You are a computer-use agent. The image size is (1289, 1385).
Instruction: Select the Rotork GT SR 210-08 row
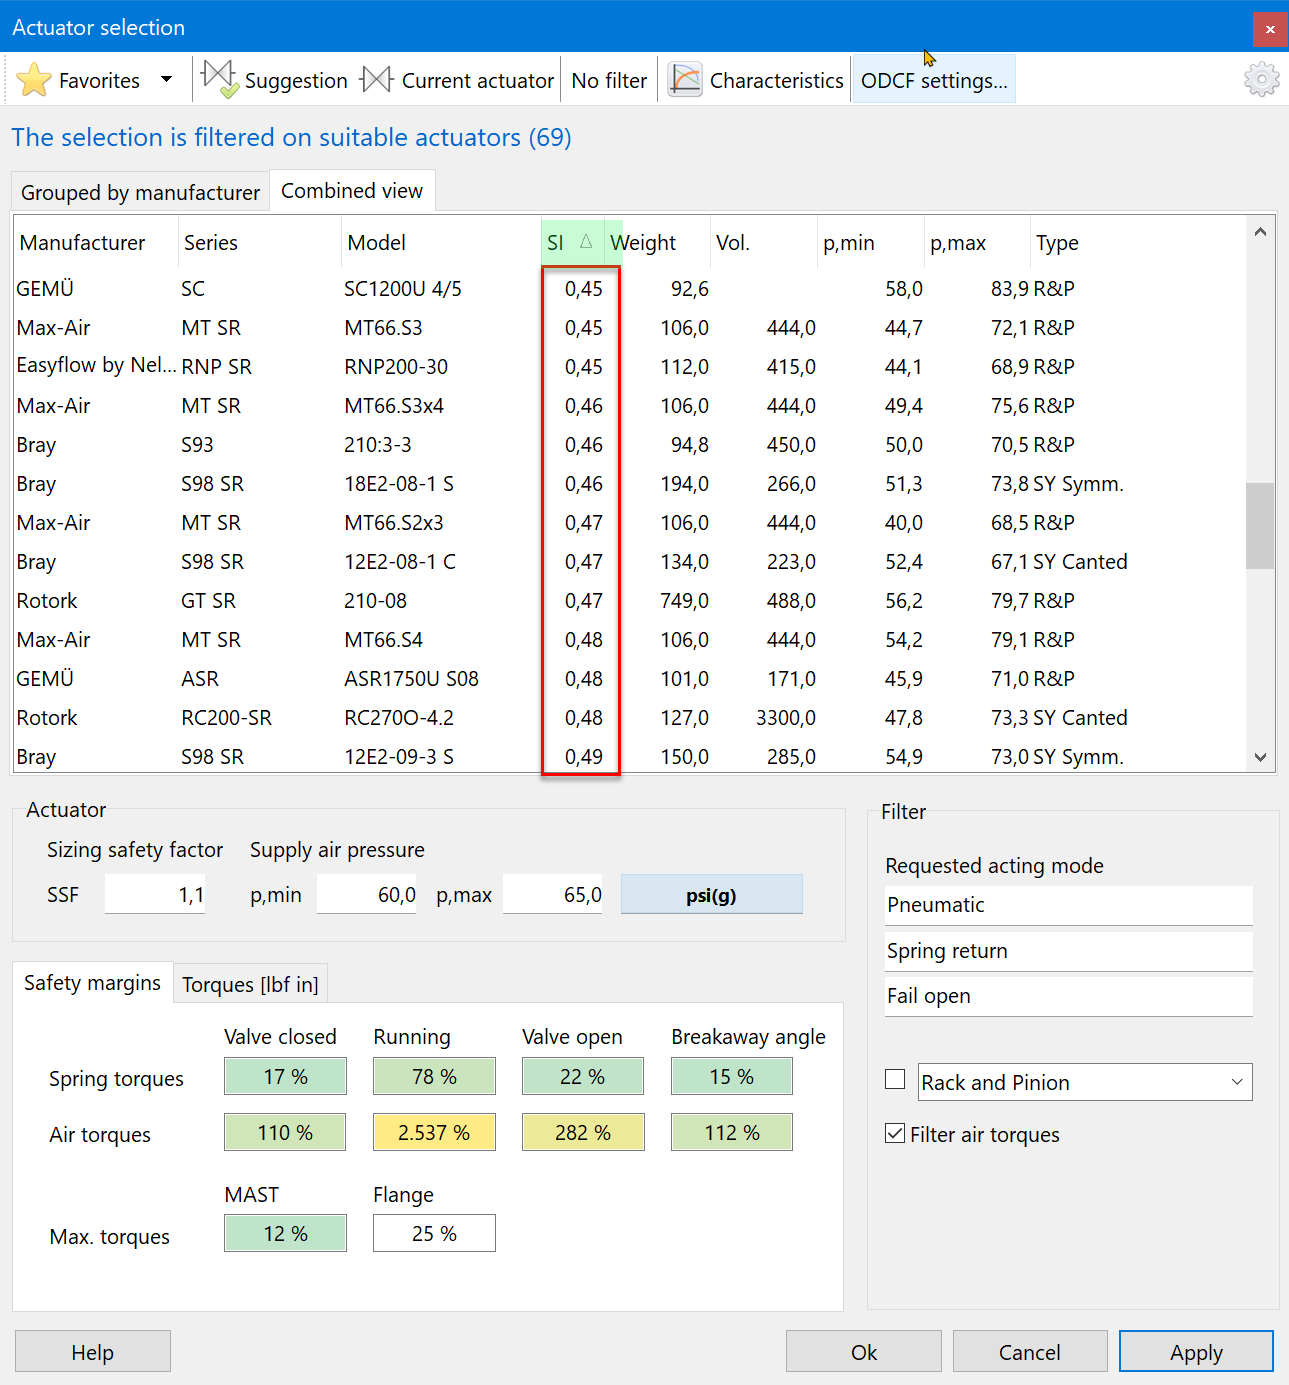point(630,601)
